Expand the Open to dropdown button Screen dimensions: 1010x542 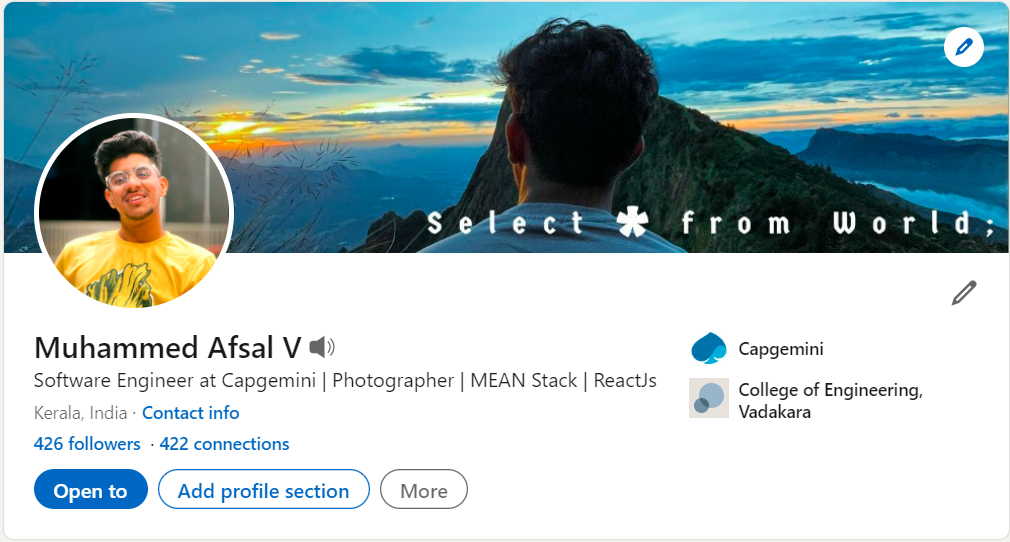click(x=91, y=490)
